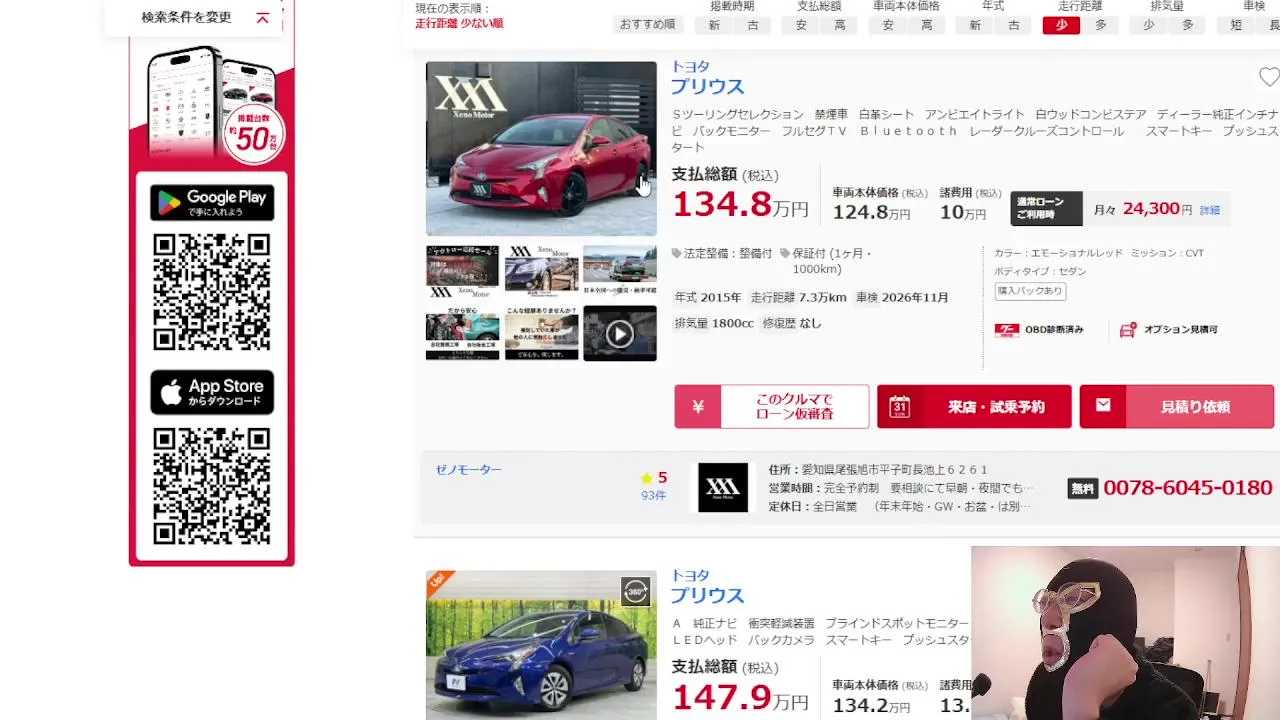
Task: Favorite the red Prius with heart icon
Action: 1269,77
